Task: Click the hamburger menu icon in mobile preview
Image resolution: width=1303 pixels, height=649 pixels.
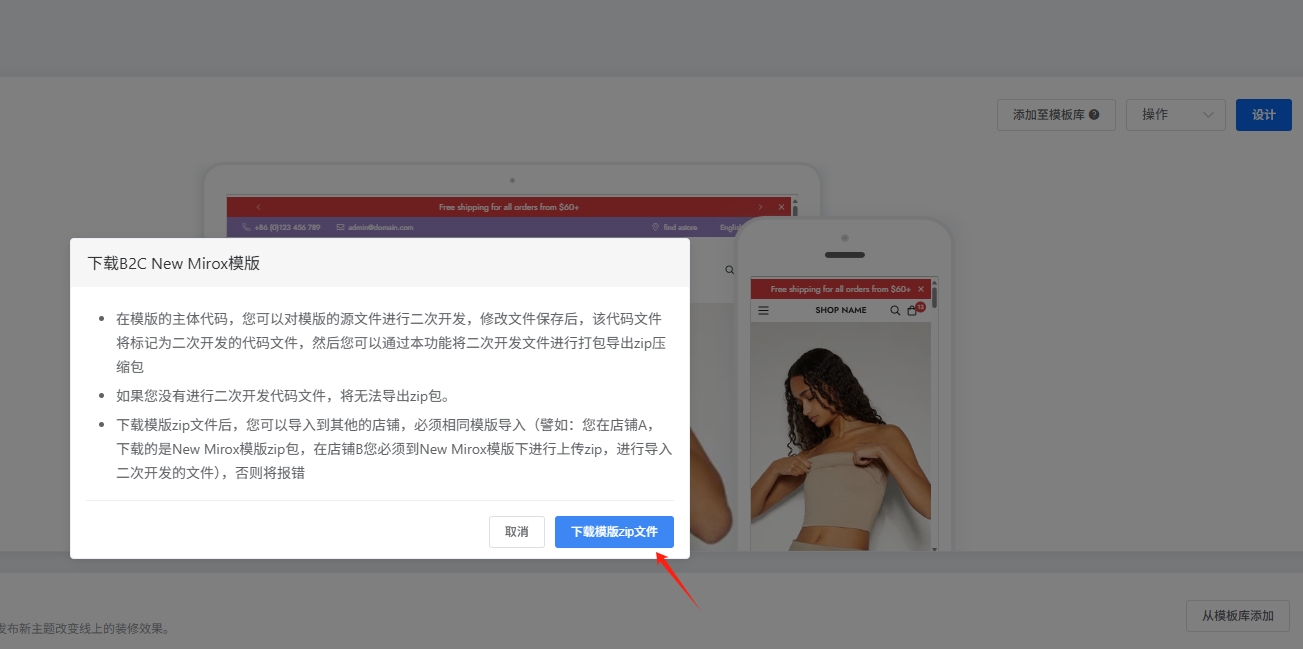Action: point(764,311)
